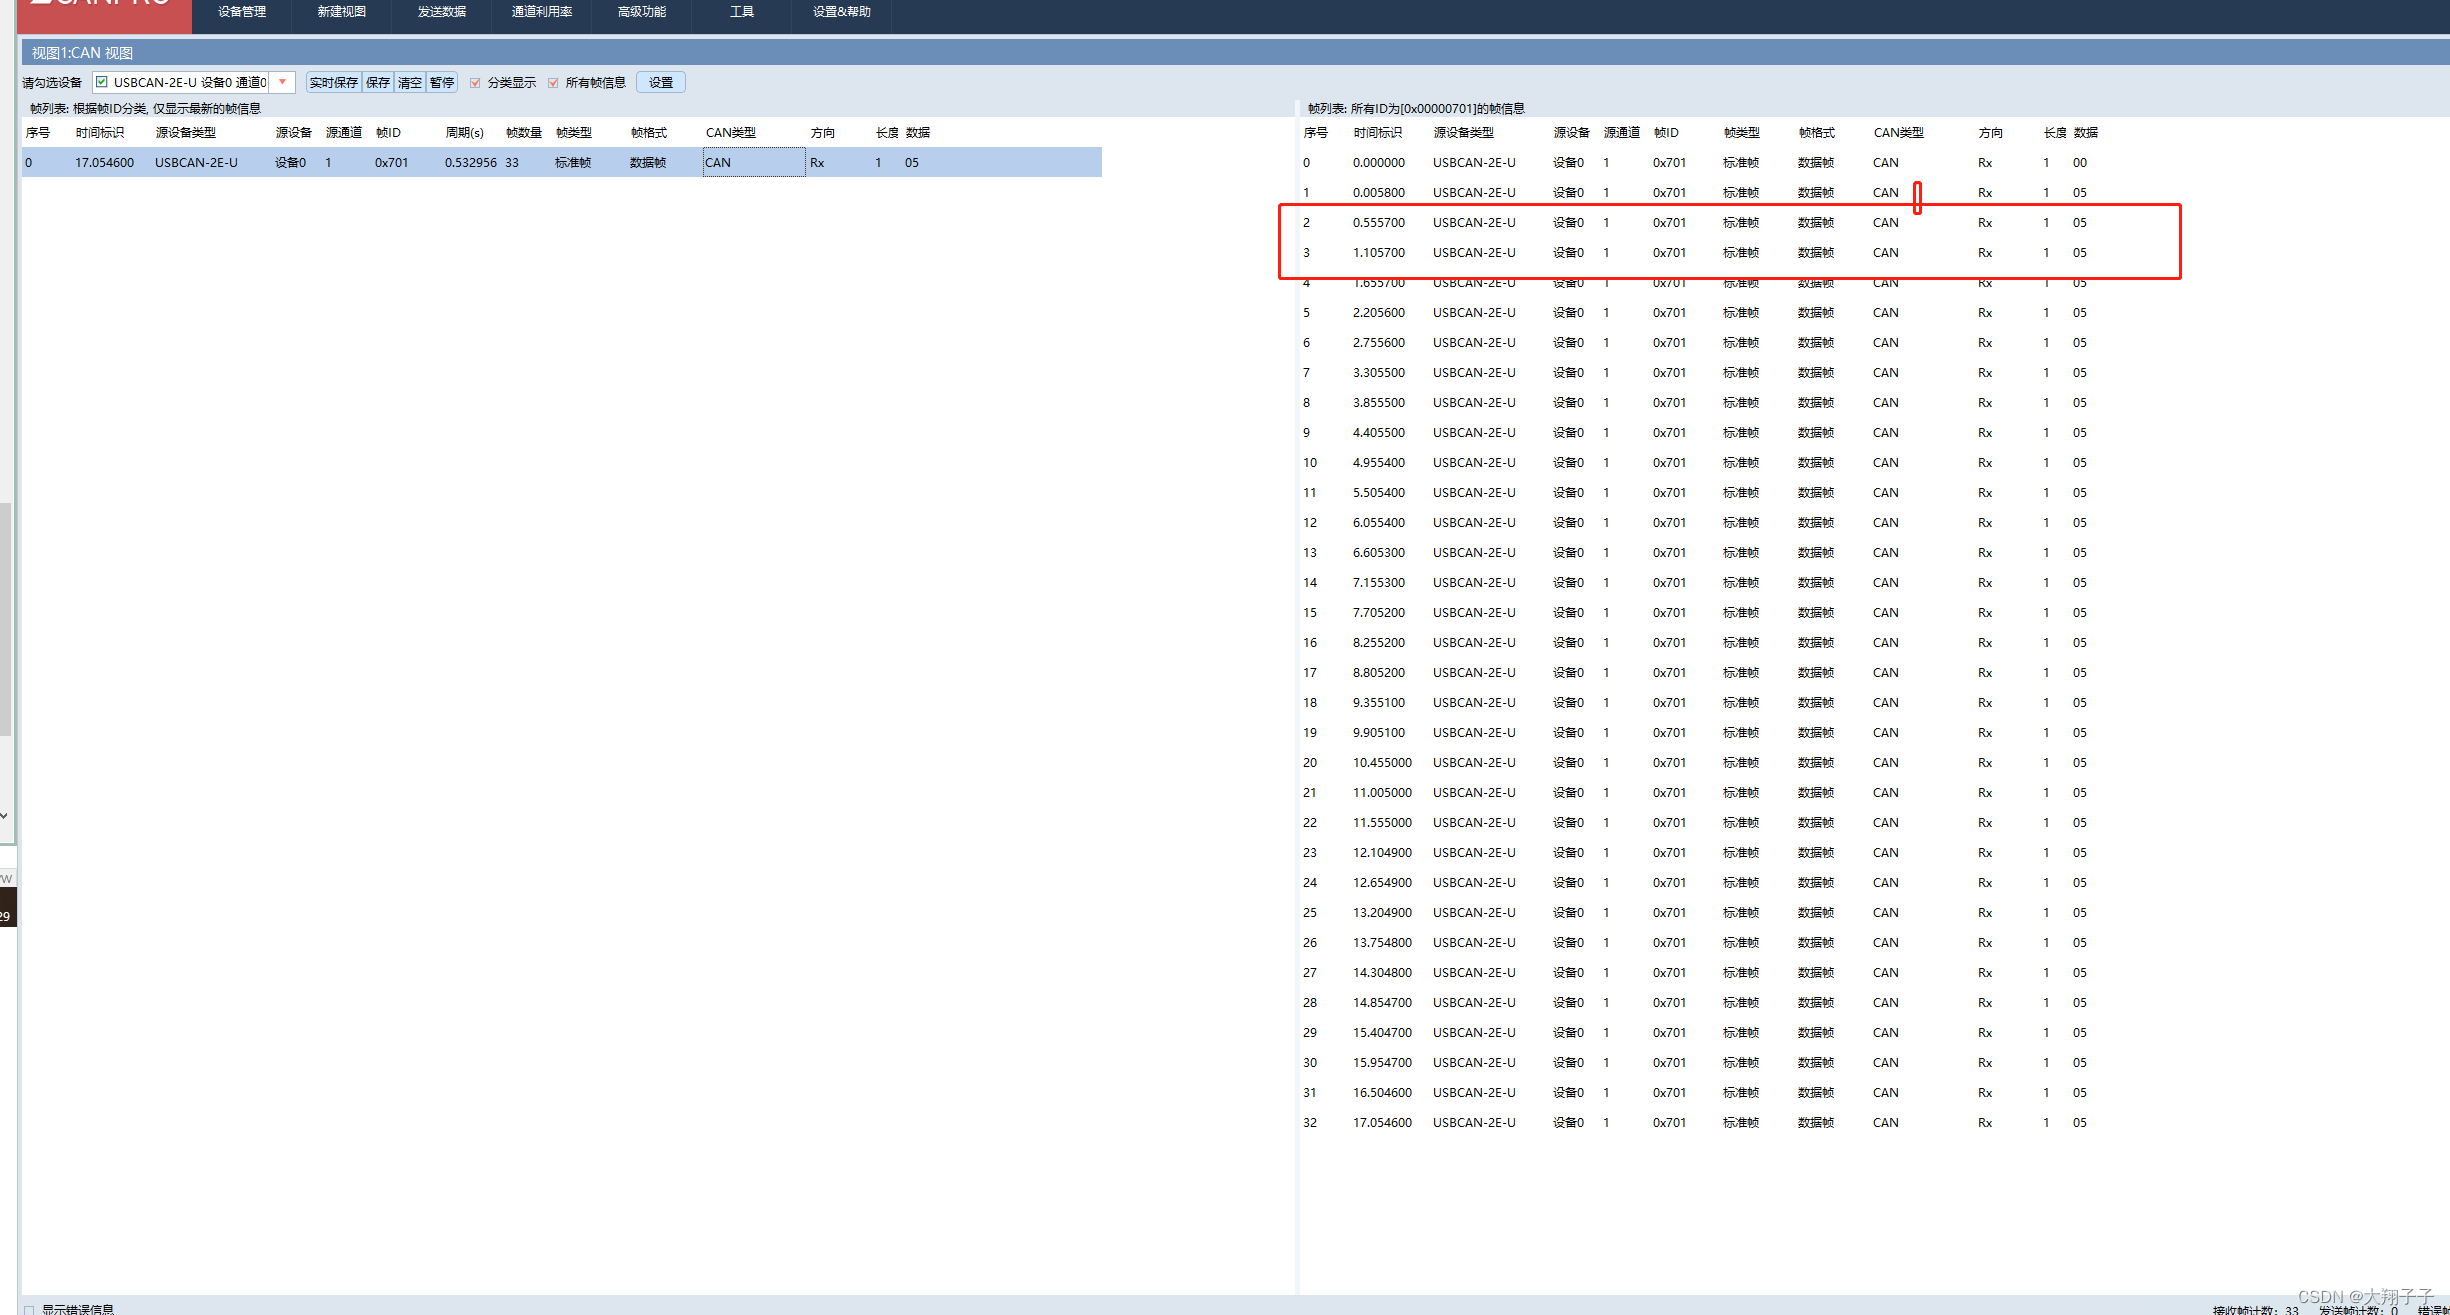Click the 周期(s) column header

click(x=465, y=133)
